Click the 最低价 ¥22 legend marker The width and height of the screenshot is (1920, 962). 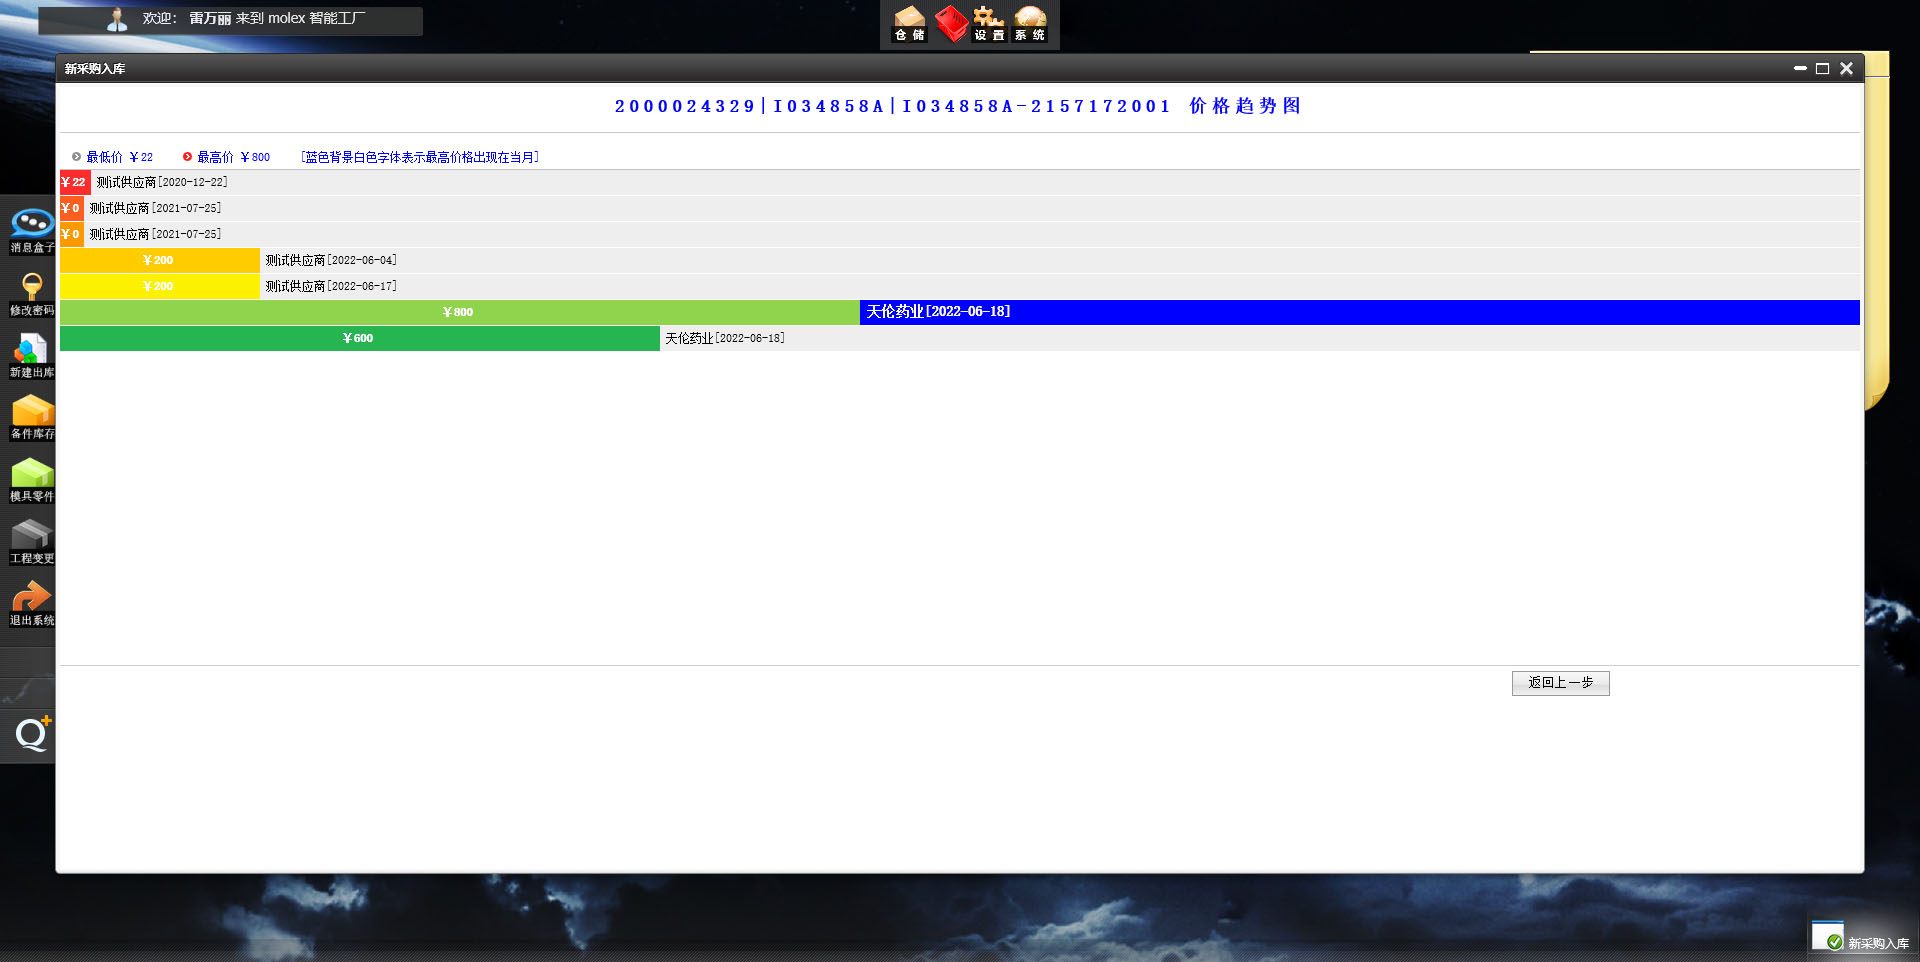(x=76, y=157)
